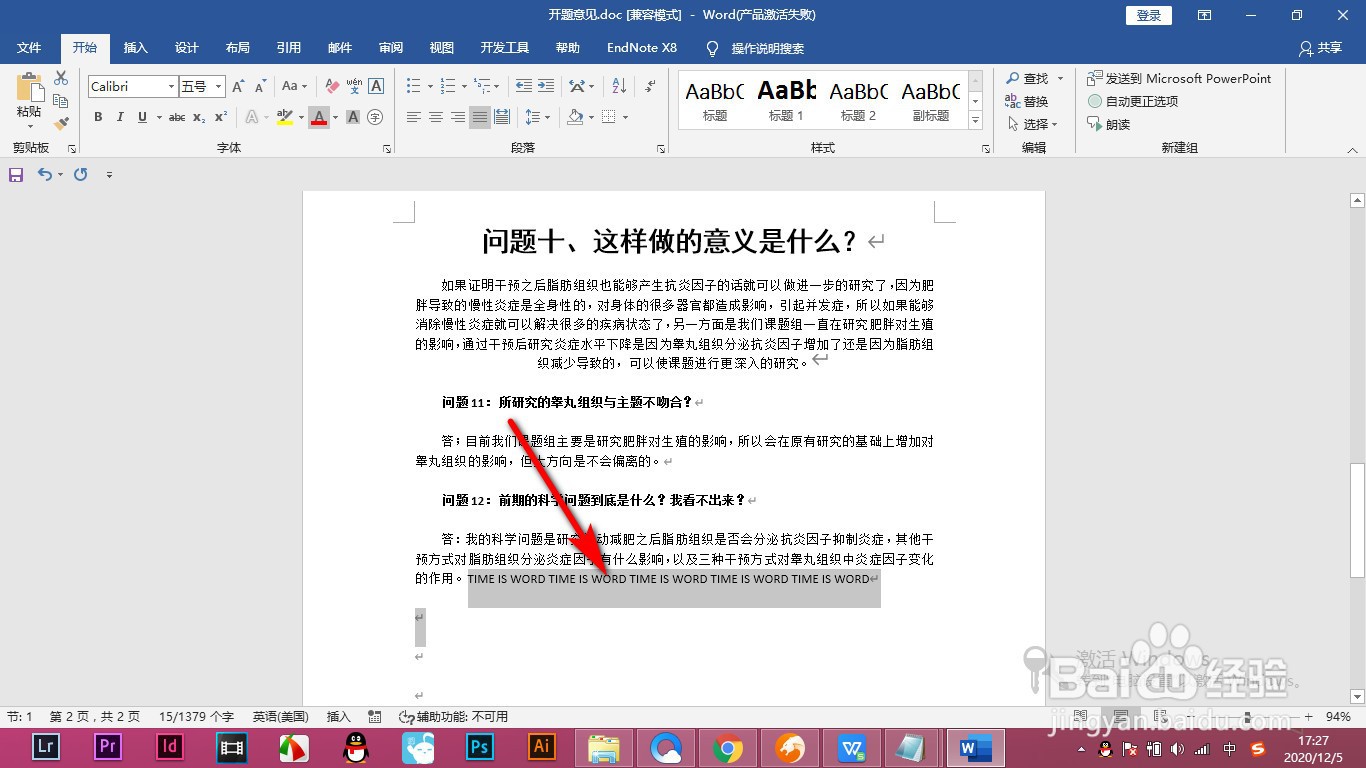Sort text with A-Z sort icon
1366x768 pixels.
[x=619, y=87]
